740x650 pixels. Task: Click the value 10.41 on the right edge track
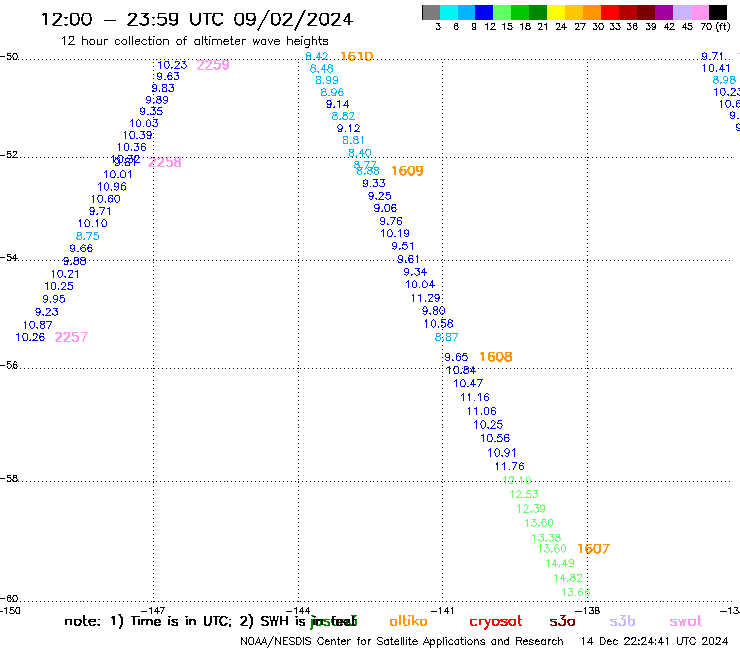[716, 68]
